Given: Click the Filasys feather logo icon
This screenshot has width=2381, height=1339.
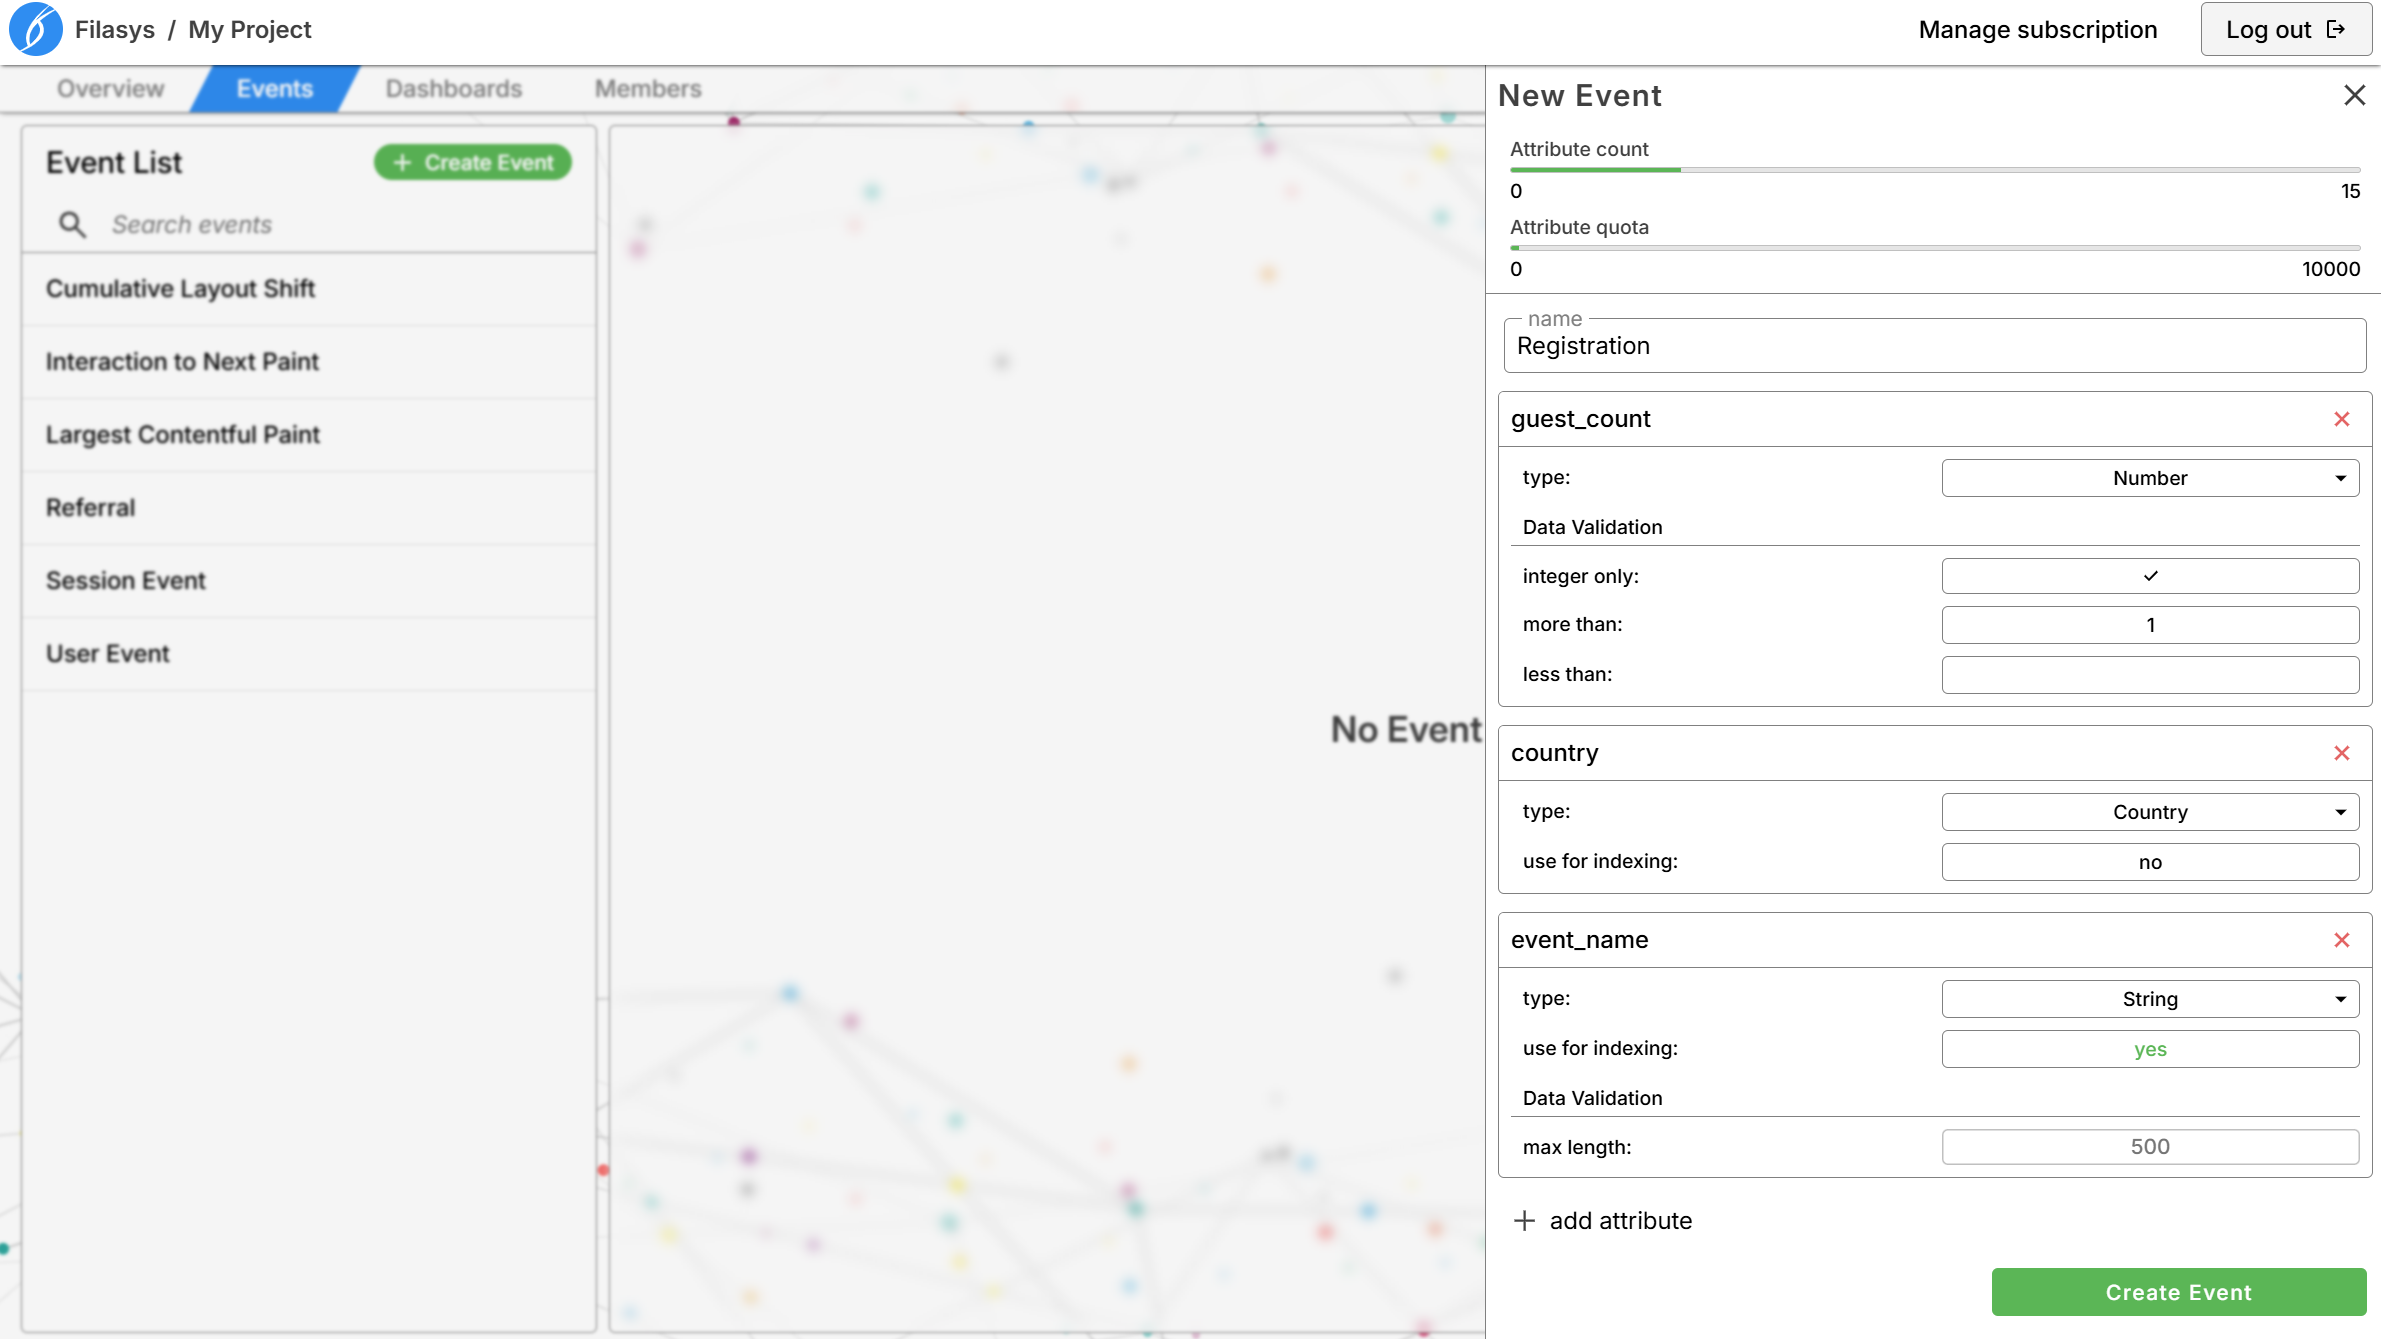Looking at the screenshot, I should (x=35, y=29).
